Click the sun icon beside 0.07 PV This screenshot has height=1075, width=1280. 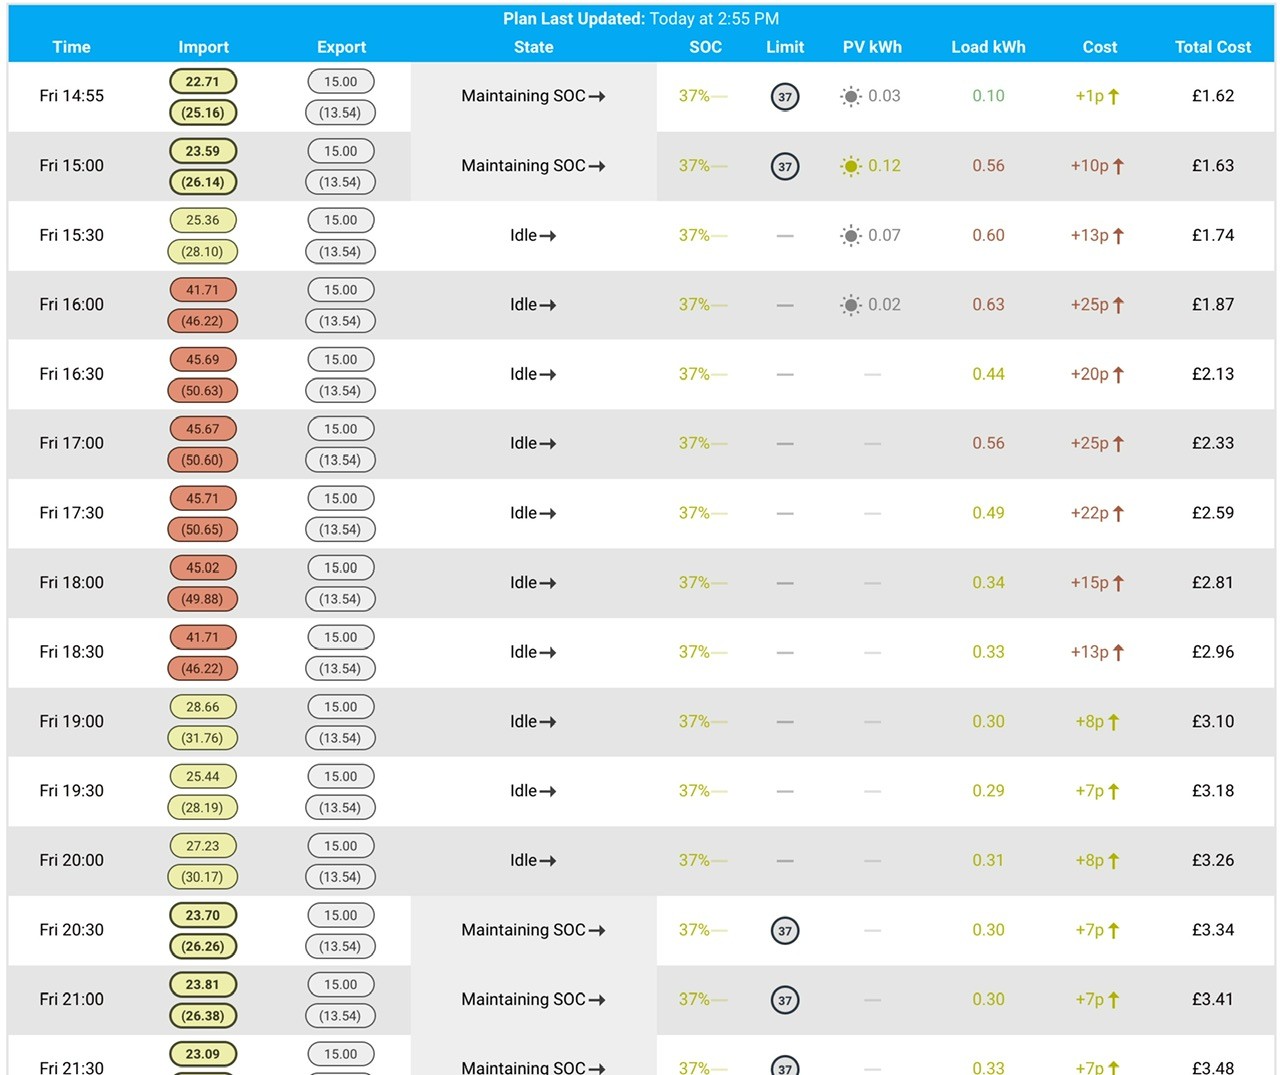coord(850,236)
